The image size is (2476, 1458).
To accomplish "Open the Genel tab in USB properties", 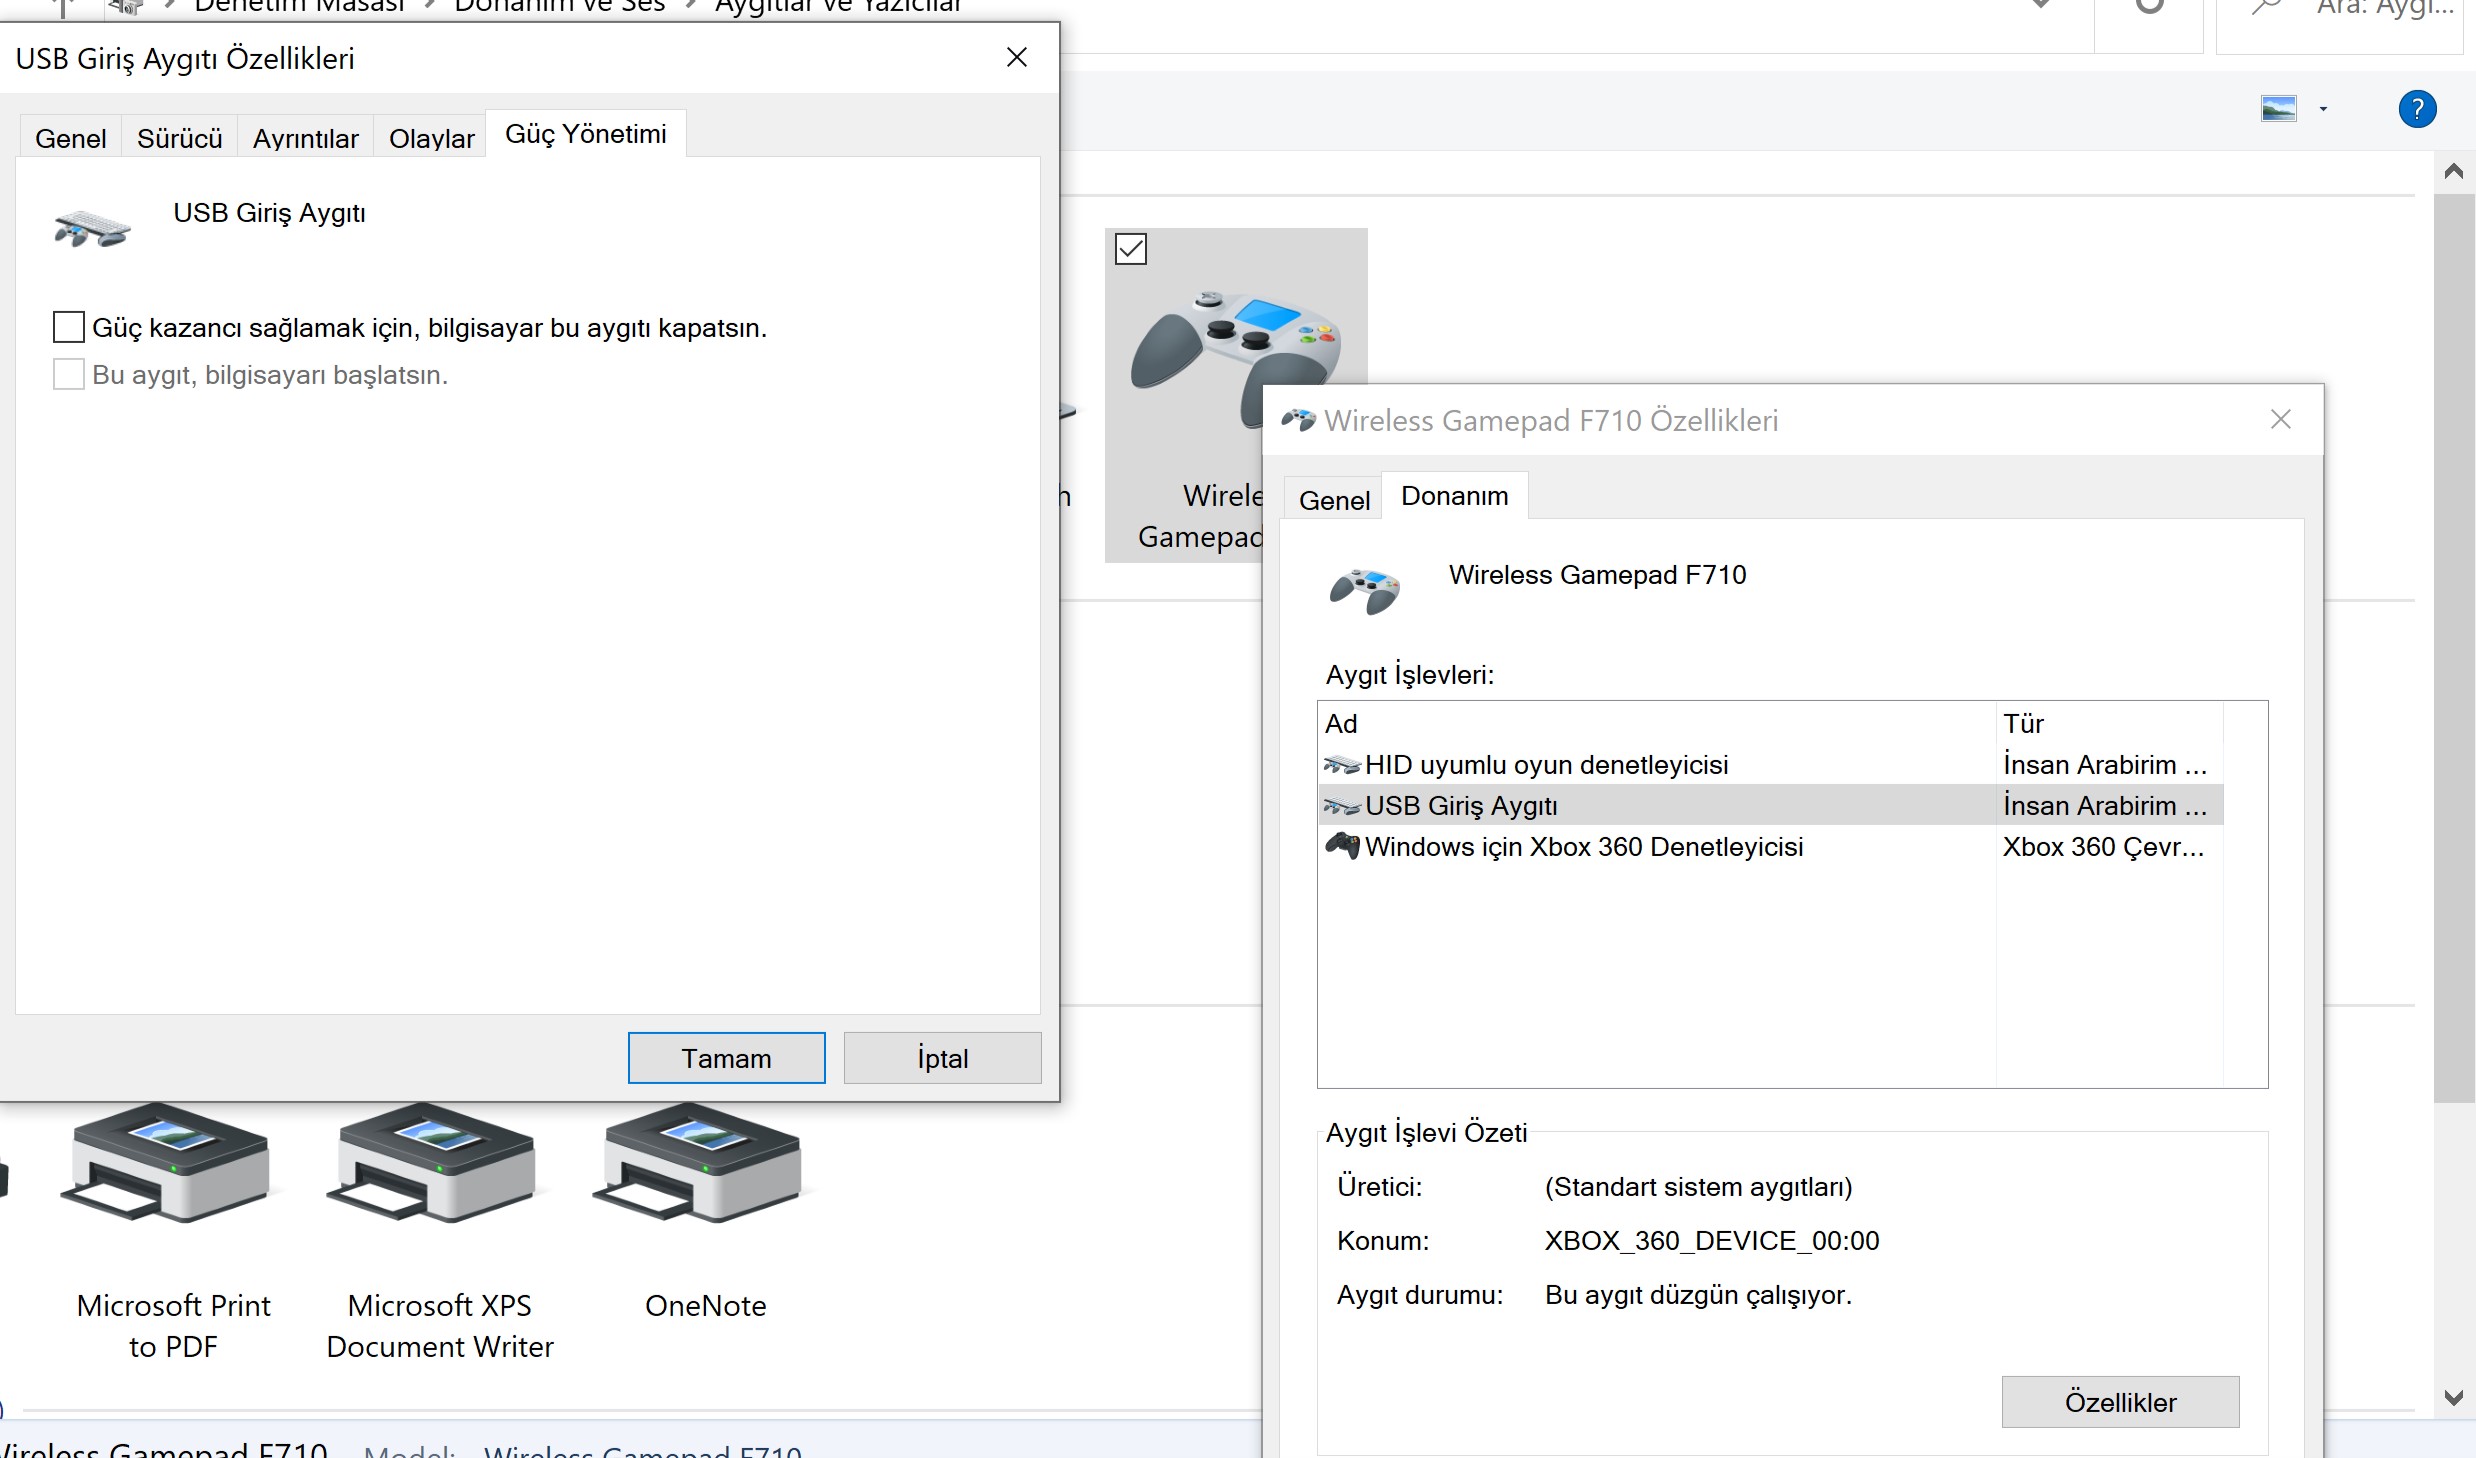I will pyautogui.click(x=70, y=138).
